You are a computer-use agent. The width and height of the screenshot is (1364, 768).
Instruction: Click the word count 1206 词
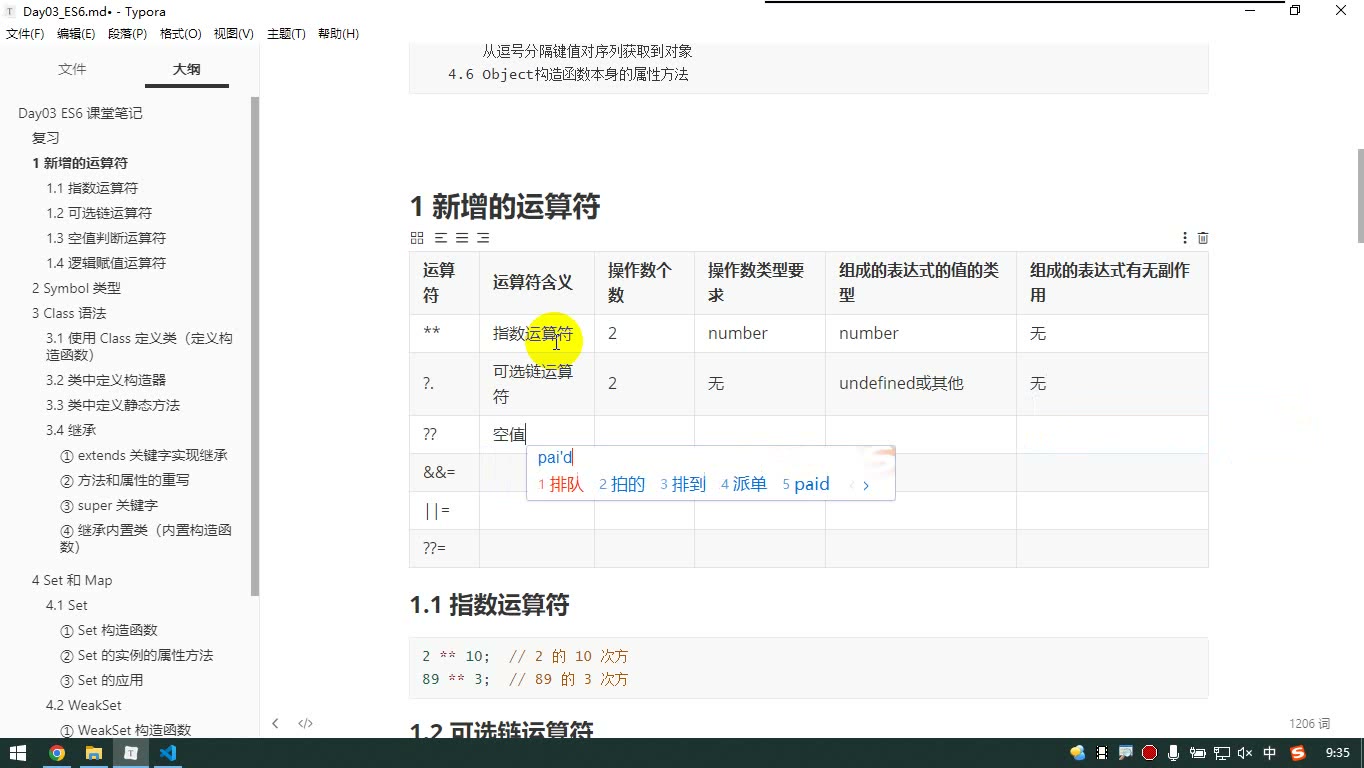(x=1310, y=723)
